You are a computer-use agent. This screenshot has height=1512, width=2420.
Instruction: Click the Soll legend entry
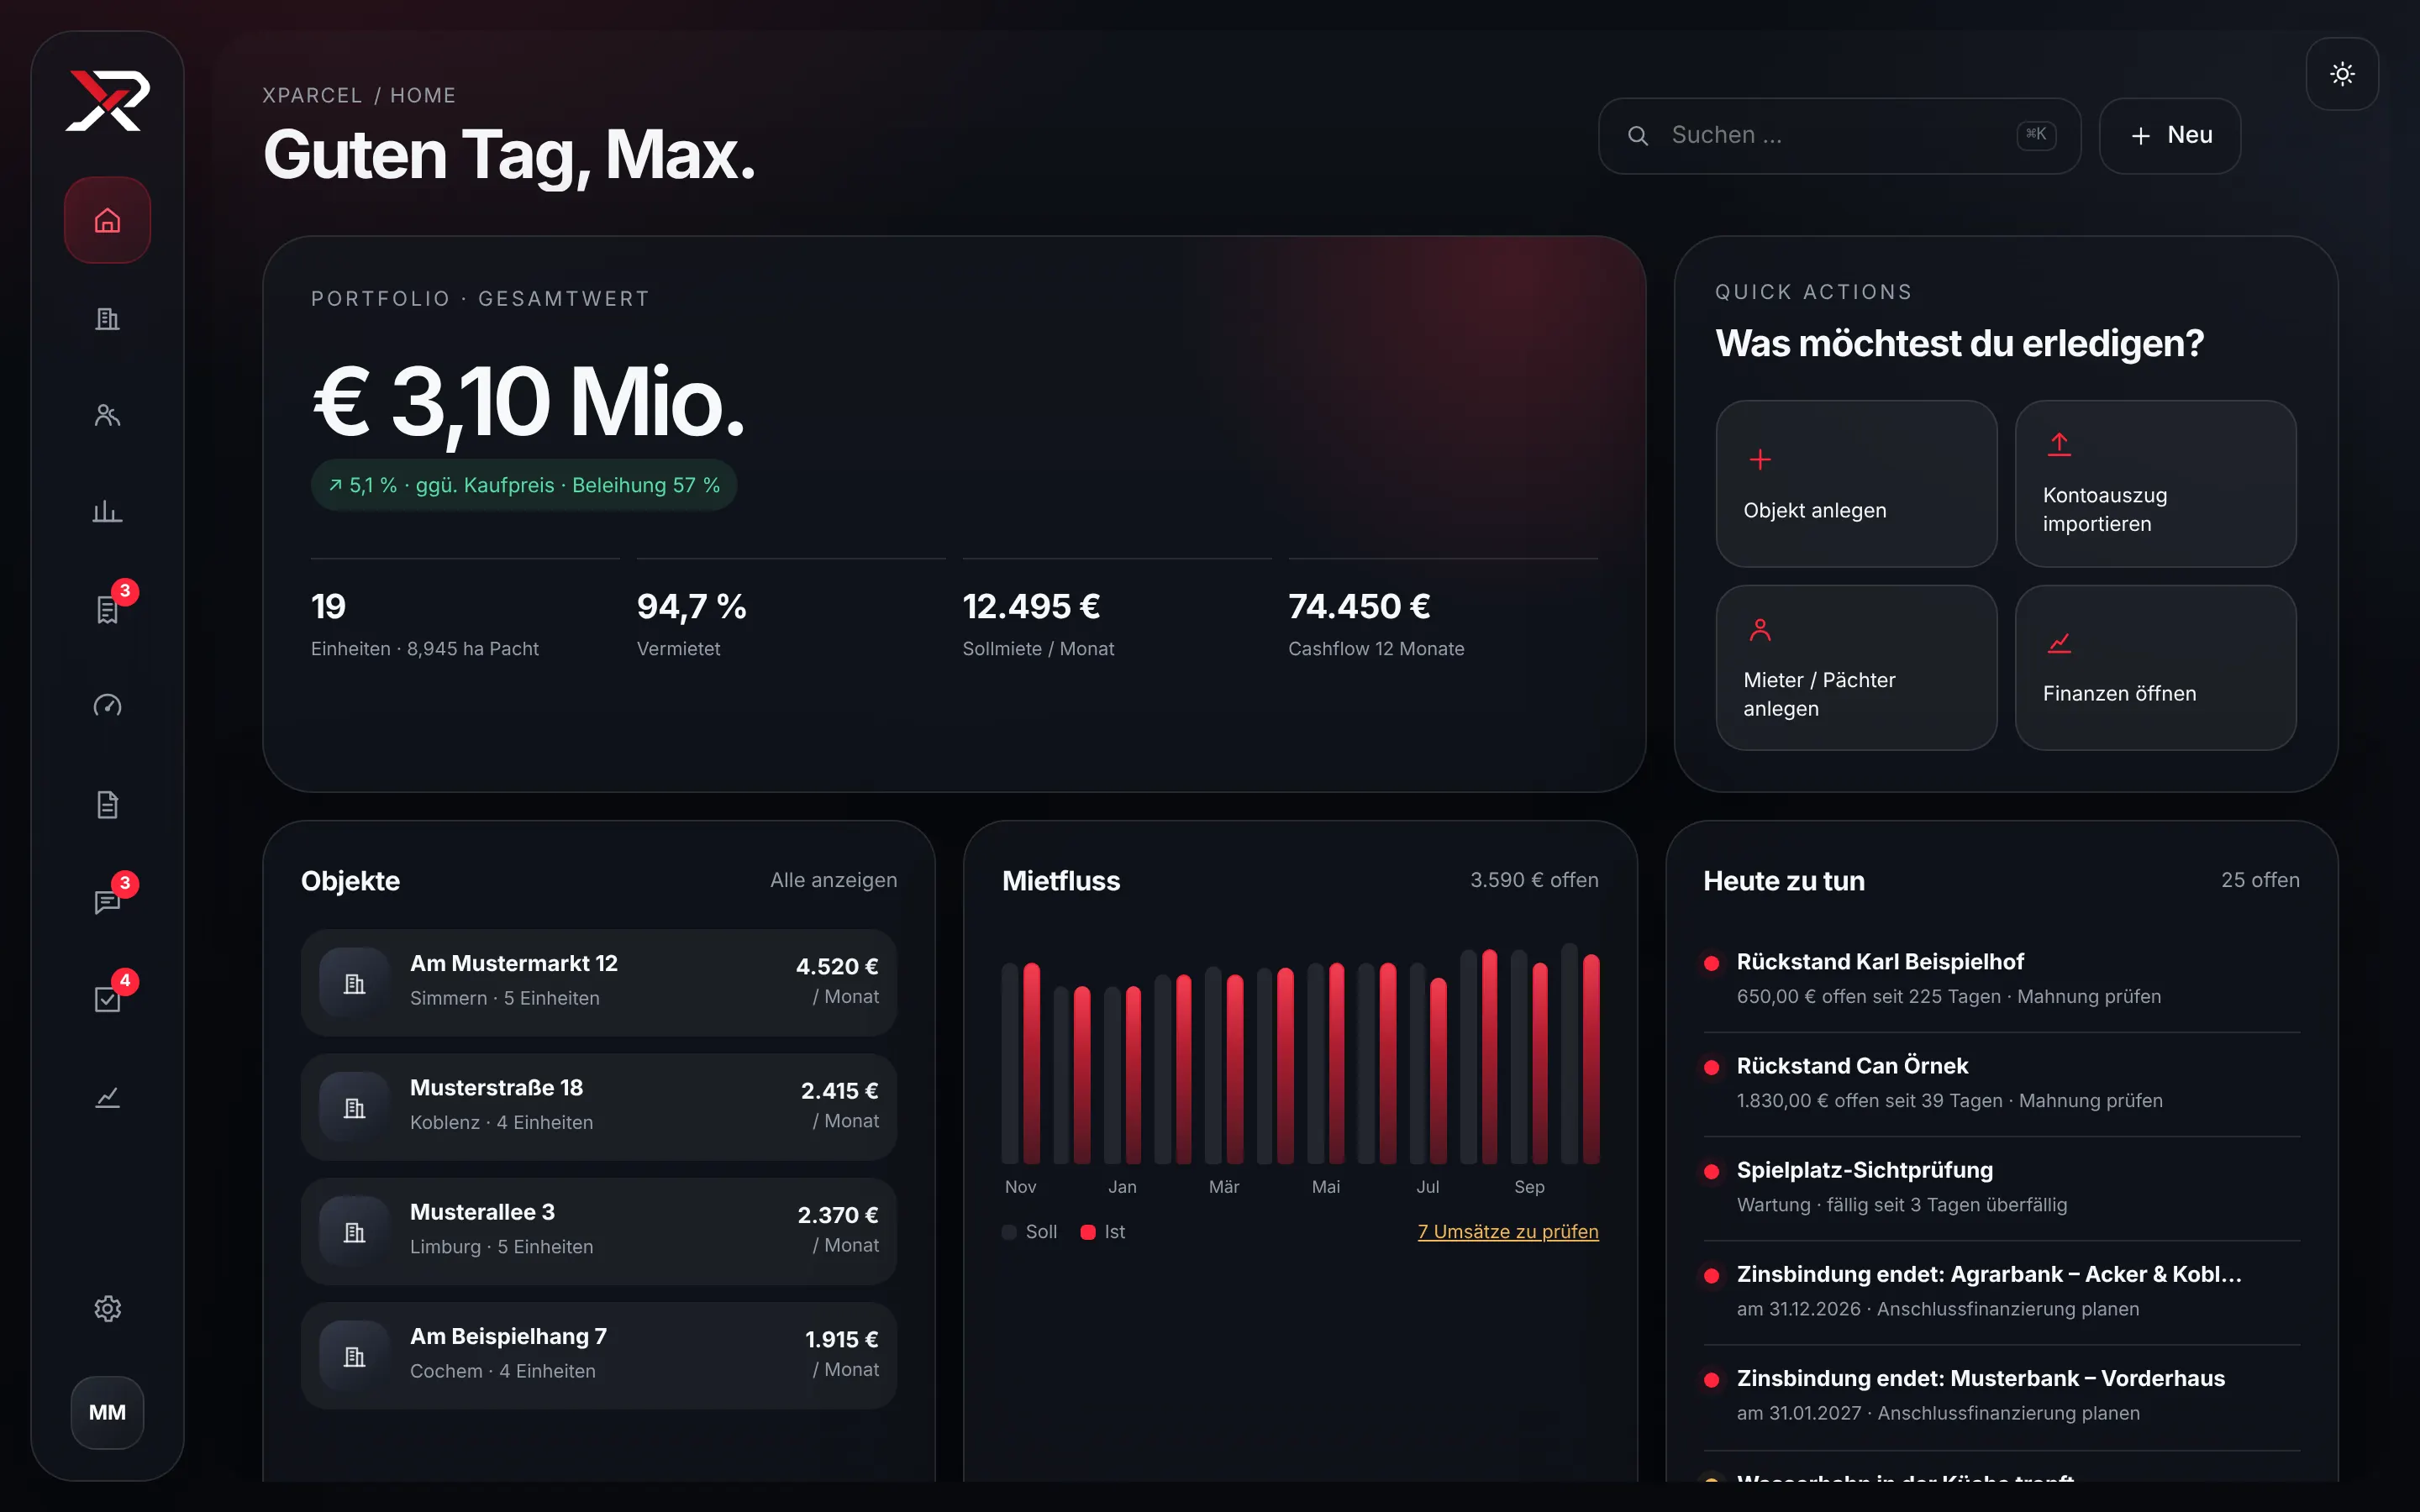pyautogui.click(x=1030, y=1232)
